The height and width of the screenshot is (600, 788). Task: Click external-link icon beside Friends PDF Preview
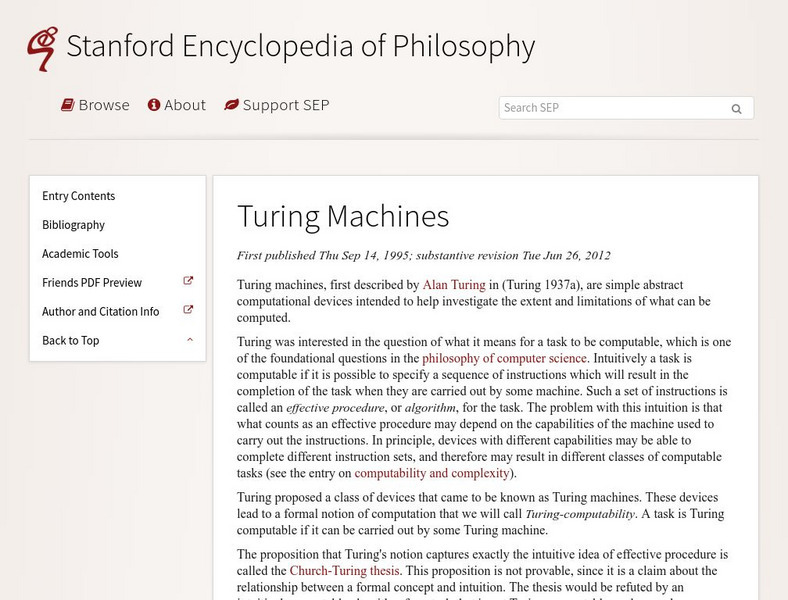[x=188, y=281]
